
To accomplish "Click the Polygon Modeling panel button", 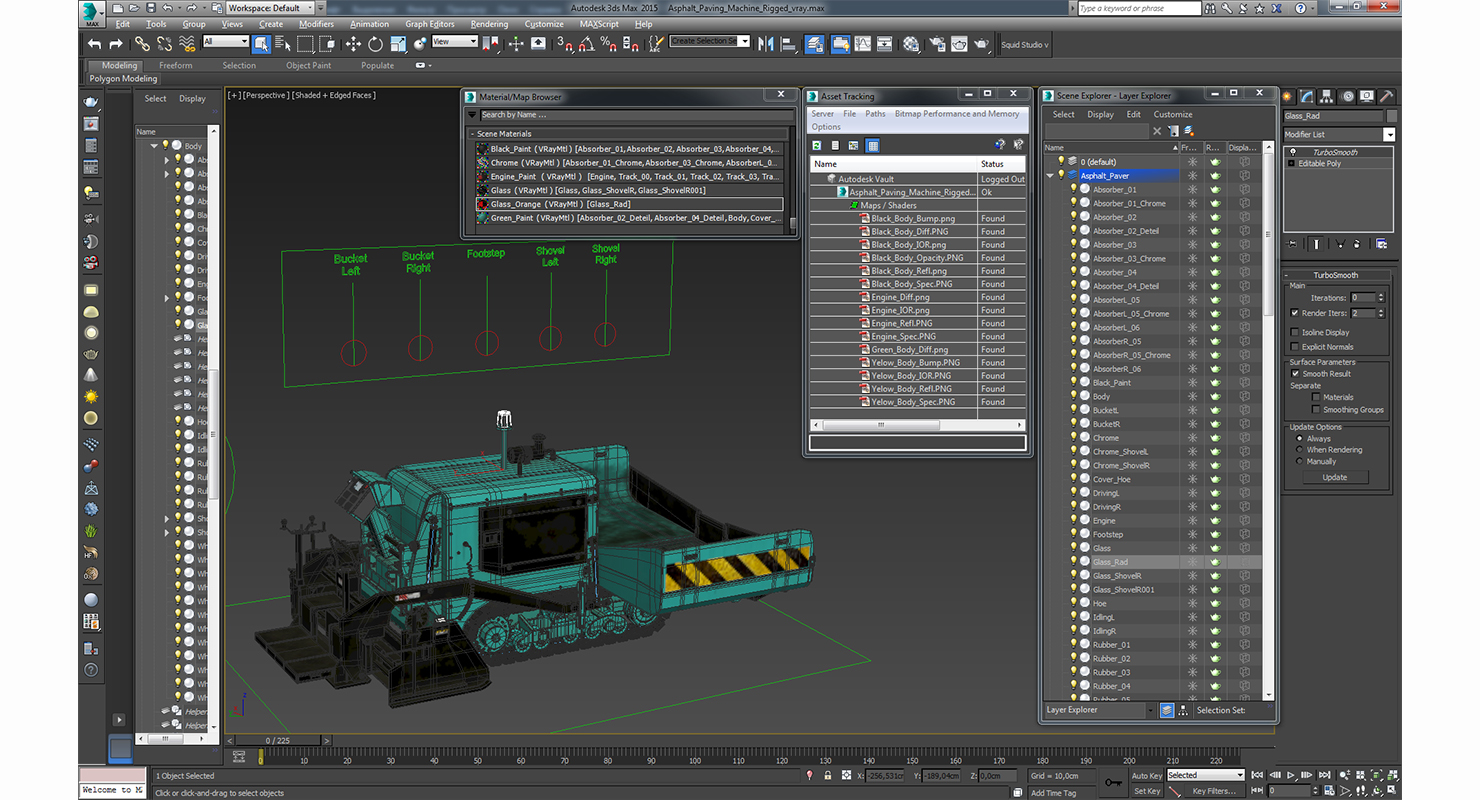I will (x=123, y=79).
